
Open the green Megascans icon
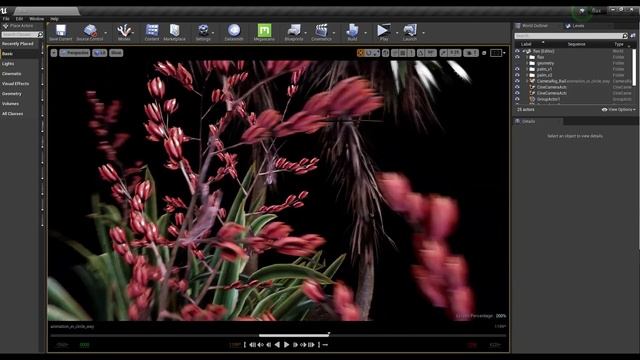coord(264,30)
